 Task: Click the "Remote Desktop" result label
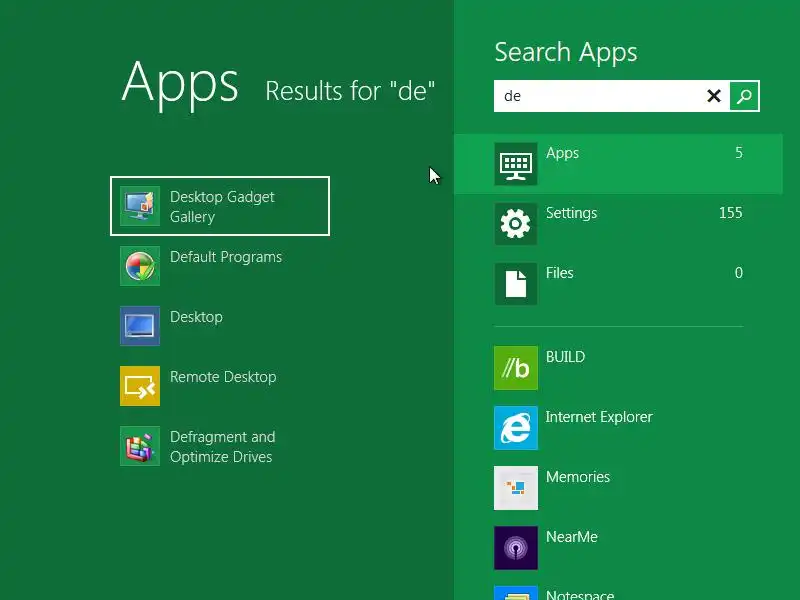click(223, 377)
